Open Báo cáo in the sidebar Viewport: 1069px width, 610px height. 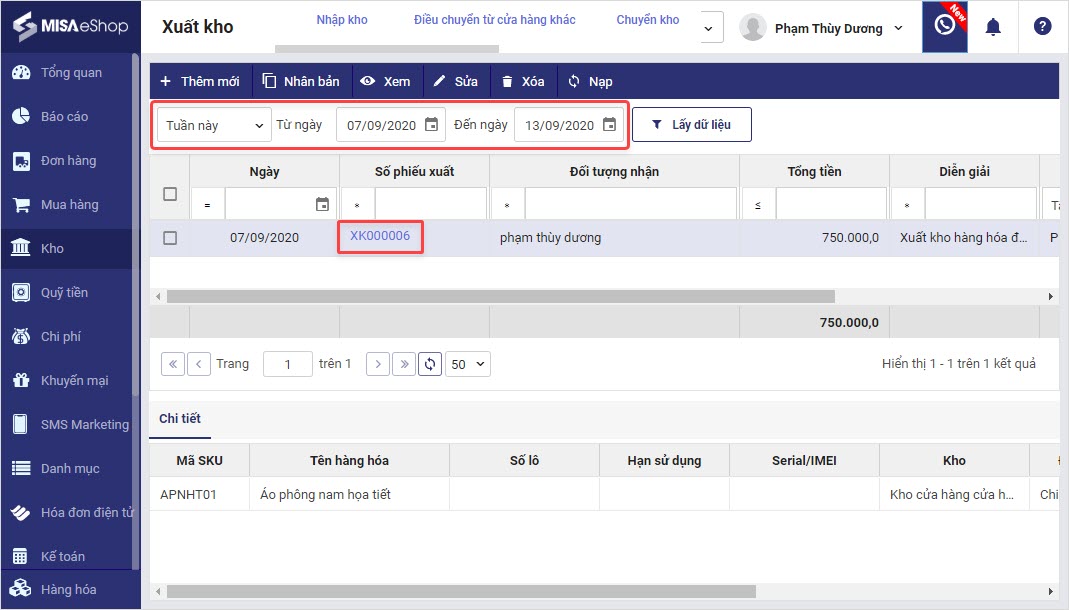pyautogui.click(x=64, y=117)
